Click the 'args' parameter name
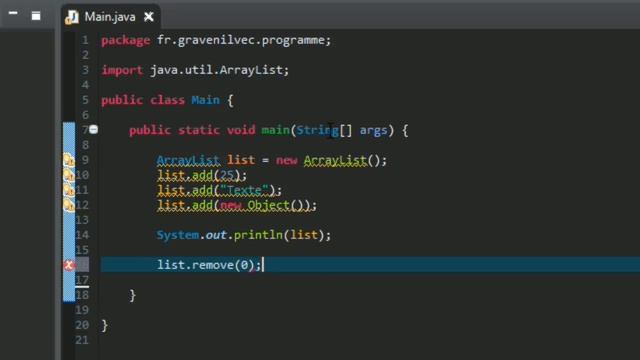Image resolution: width=640 pixels, height=360 pixels. (373, 131)
